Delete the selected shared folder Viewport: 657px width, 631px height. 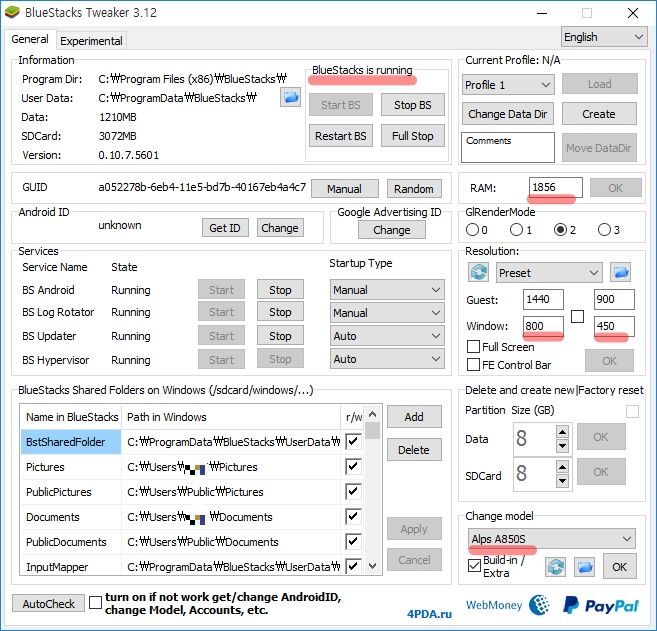(414, 450)
